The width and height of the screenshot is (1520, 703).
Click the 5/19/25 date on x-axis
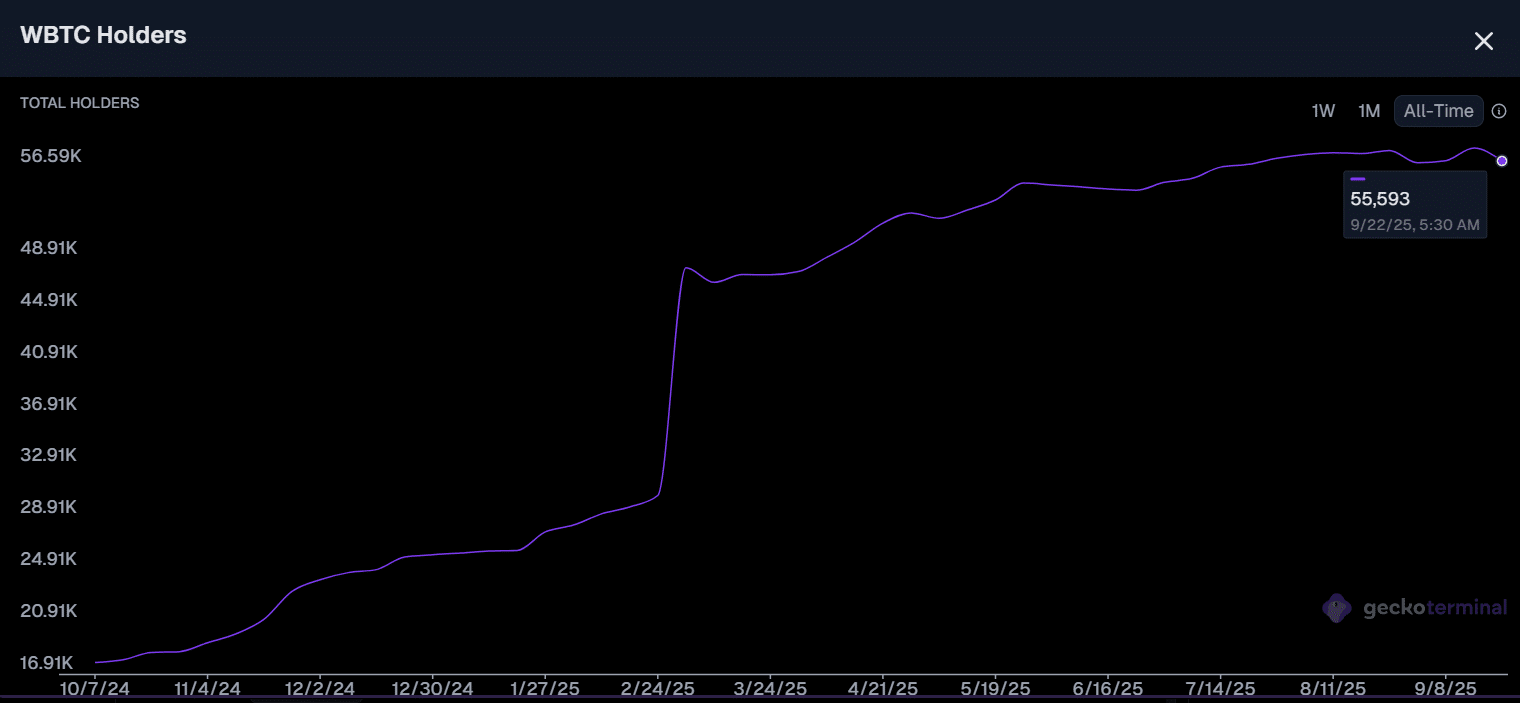(994, 689)
